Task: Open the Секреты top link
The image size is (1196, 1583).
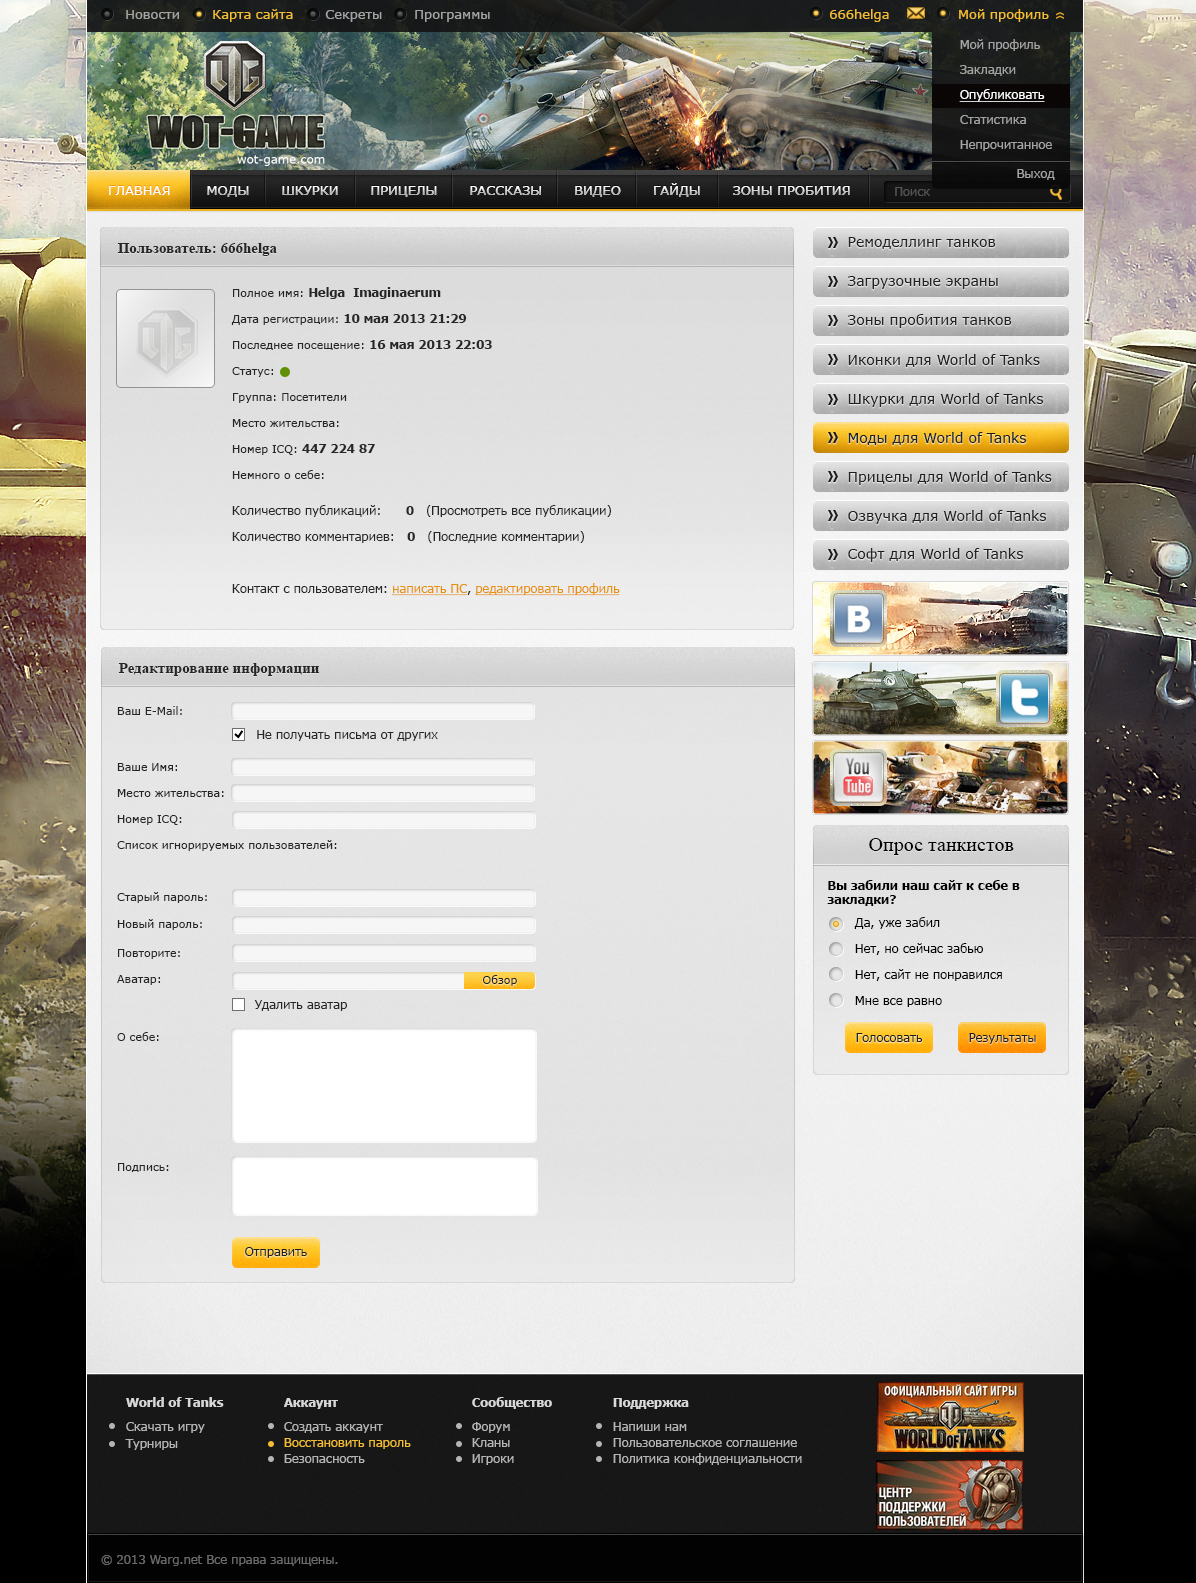Action: tap(353, 14)
